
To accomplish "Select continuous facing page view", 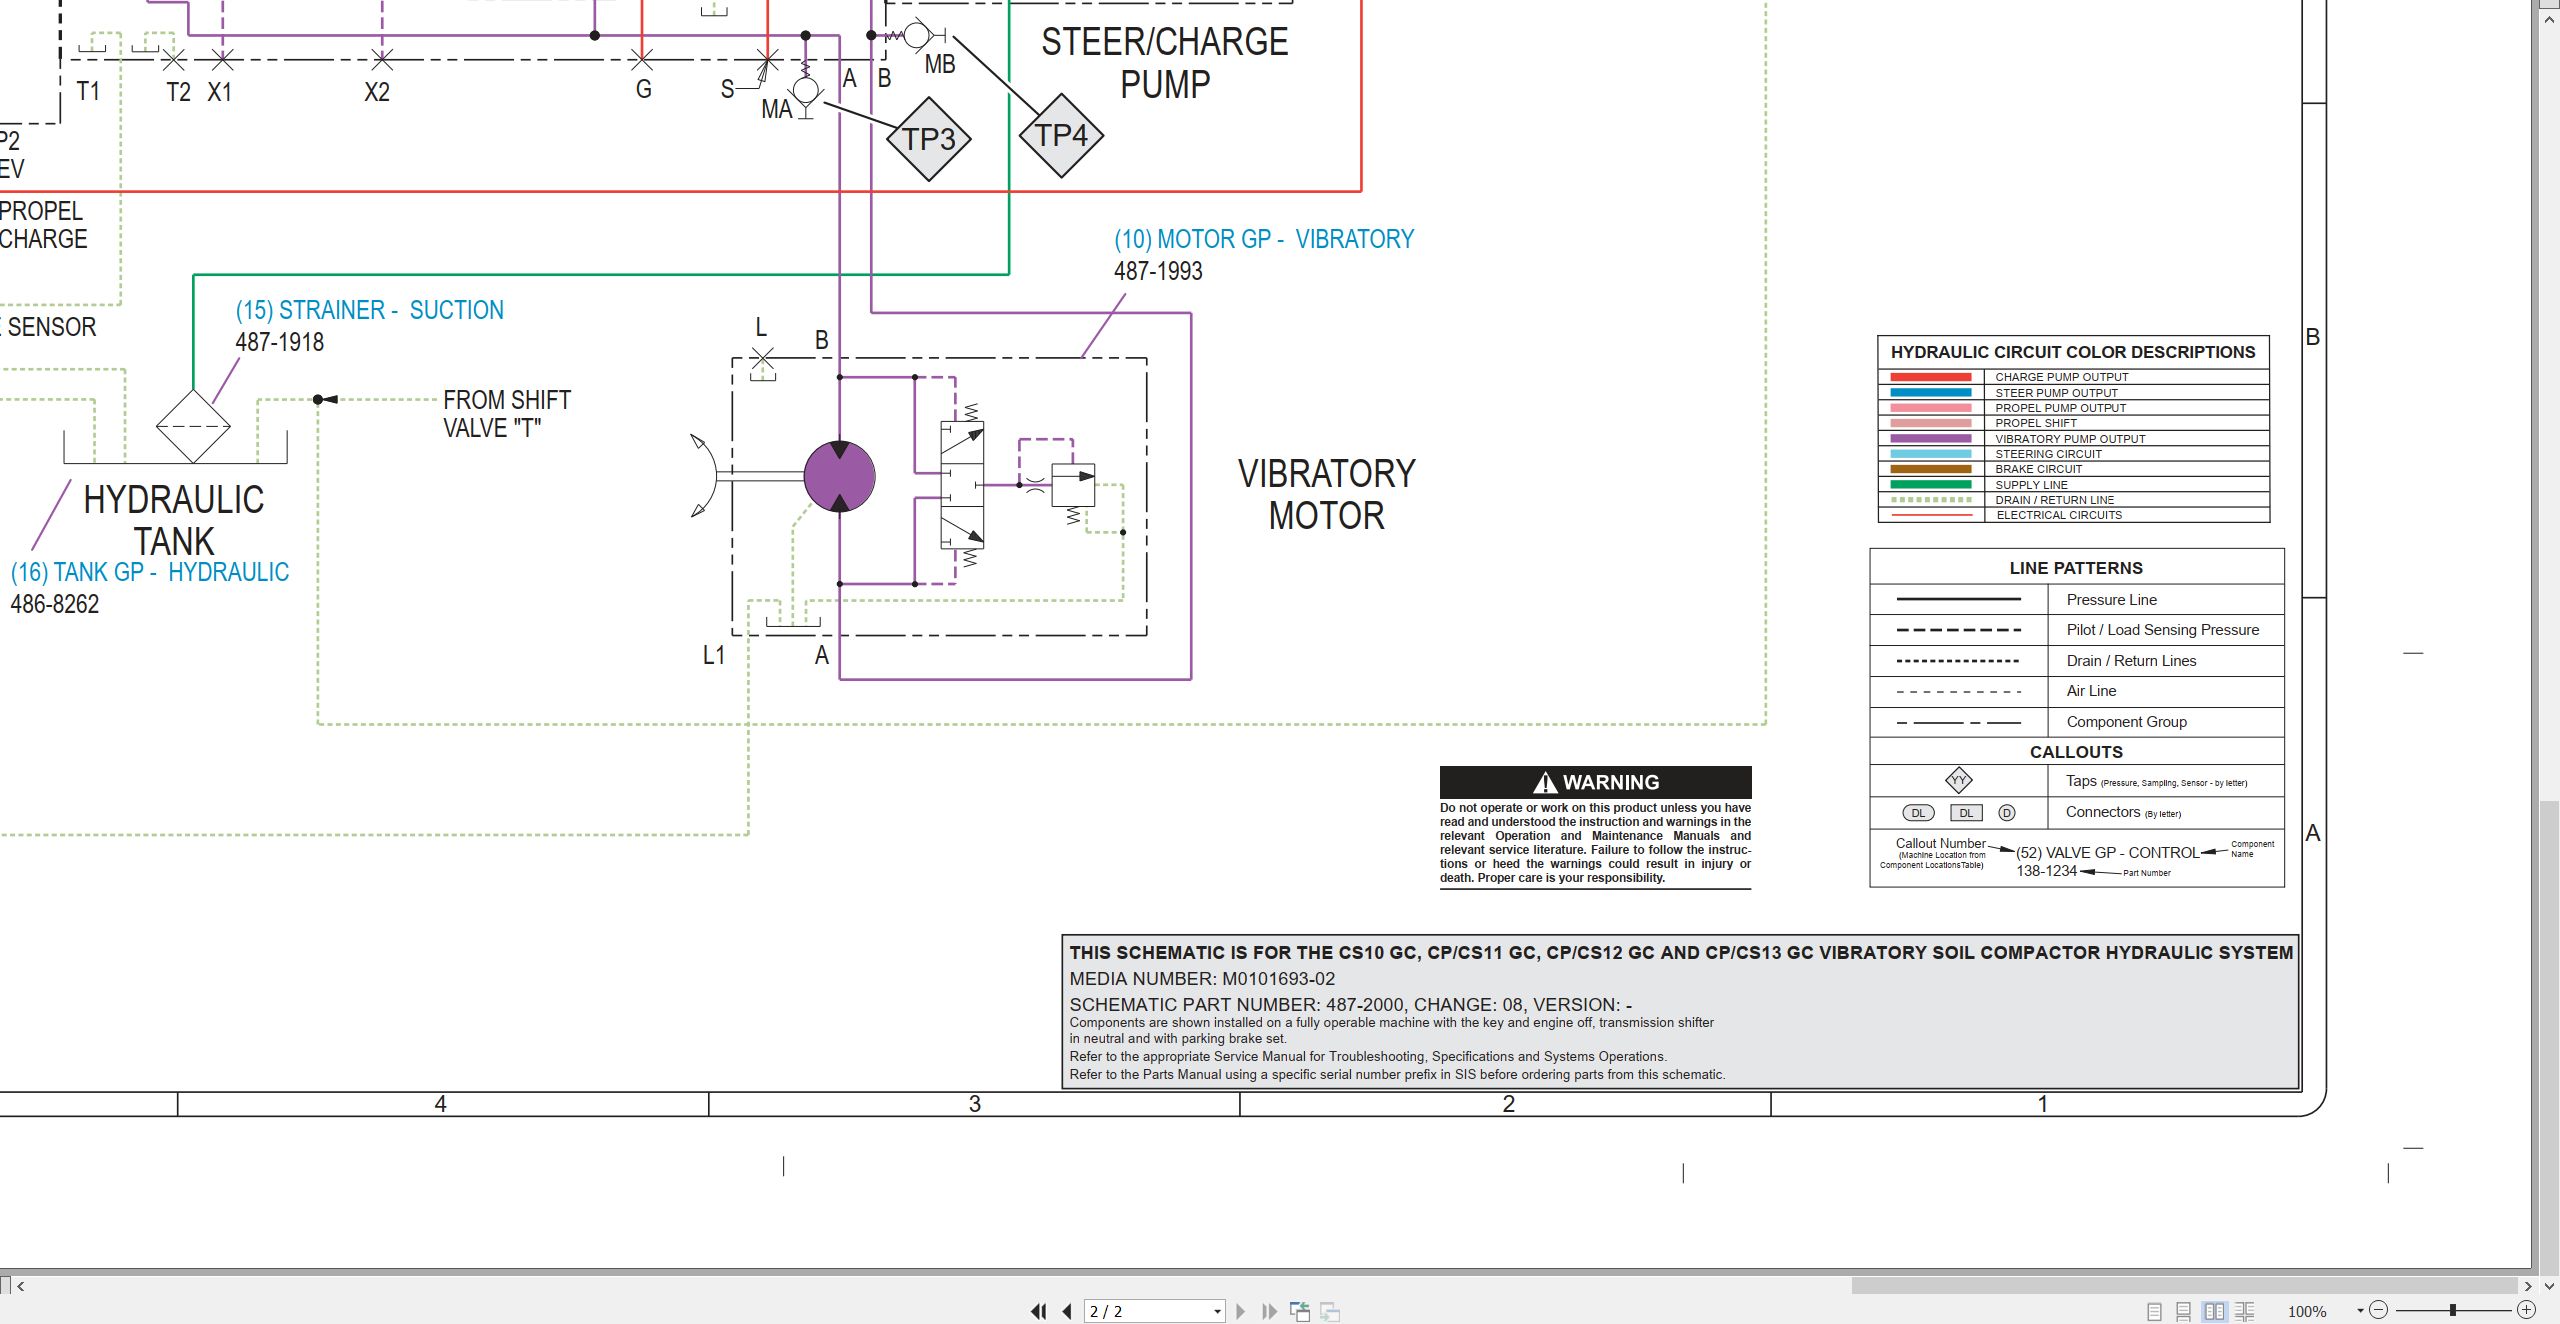I will point(2245,1311).
